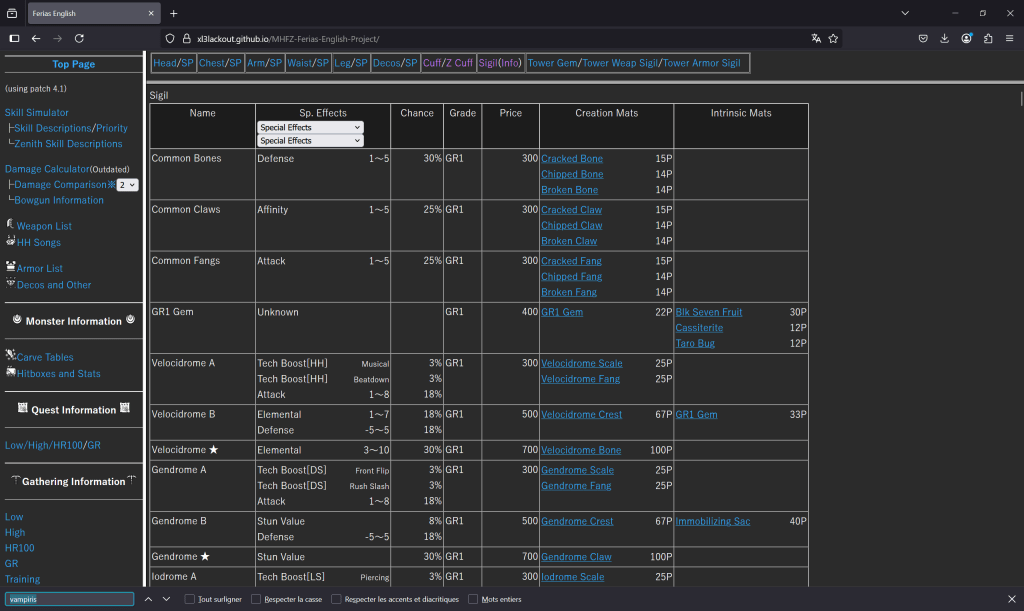Screen dimensions: 1024x611
Task: Jump to previous find result arrow
Action: [148, 599]
